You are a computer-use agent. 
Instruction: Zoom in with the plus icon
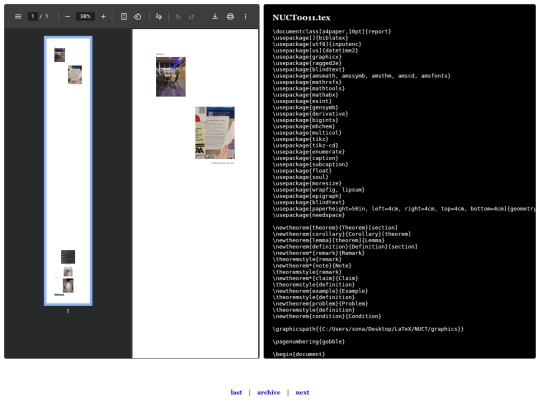point(103,17)
